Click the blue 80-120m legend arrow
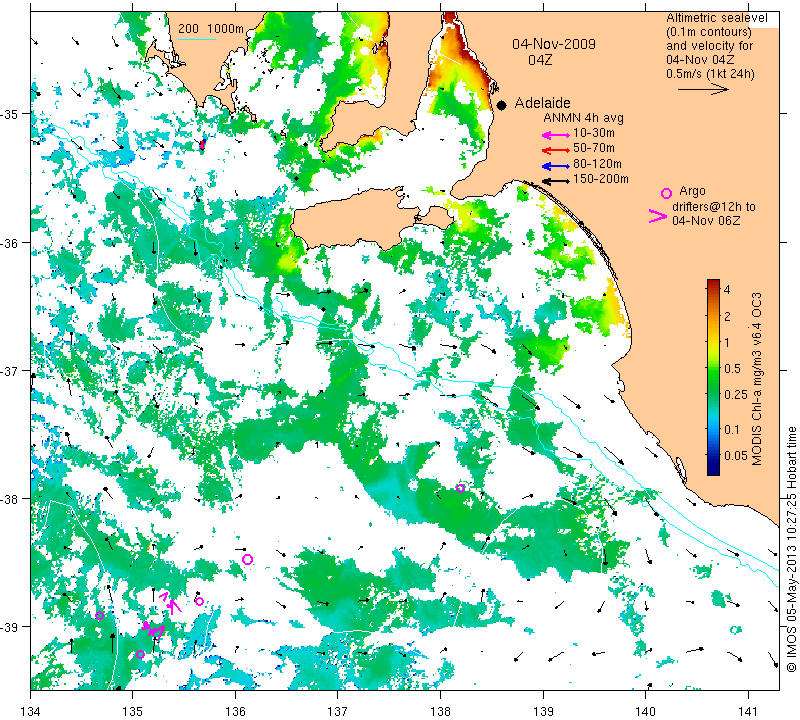 556,166
